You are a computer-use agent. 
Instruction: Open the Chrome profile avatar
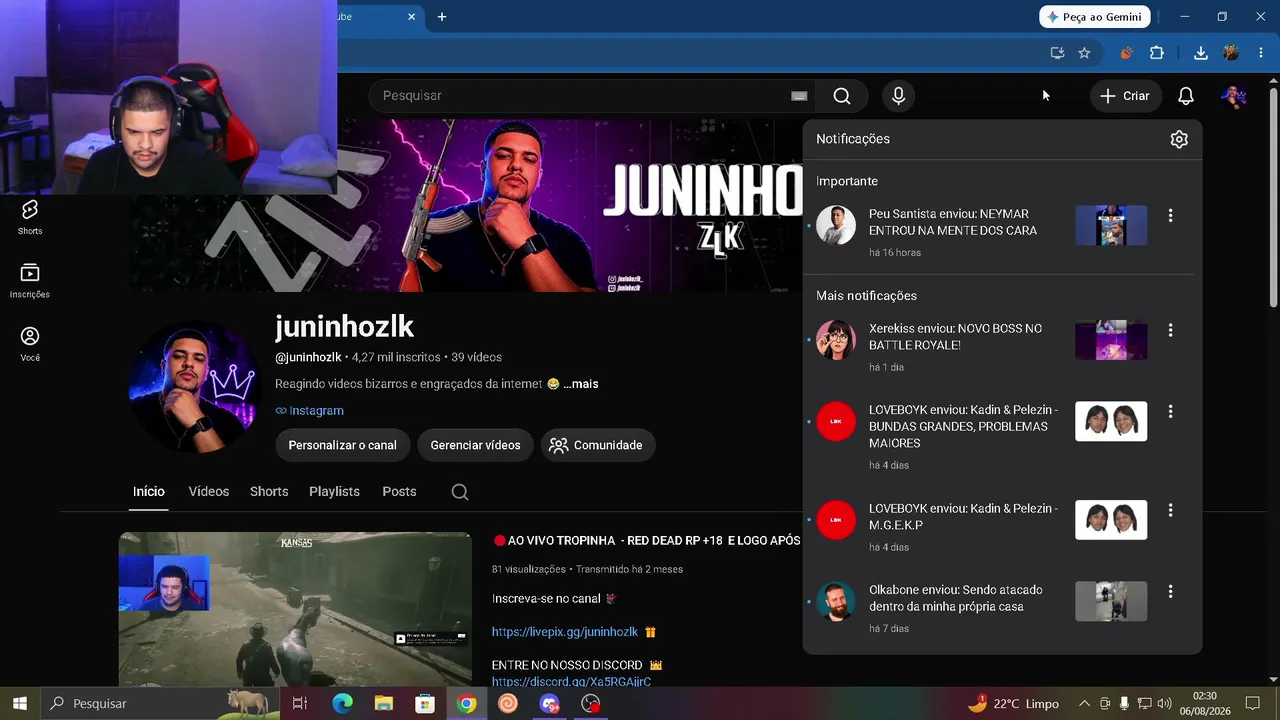(x=1231, y=53)
